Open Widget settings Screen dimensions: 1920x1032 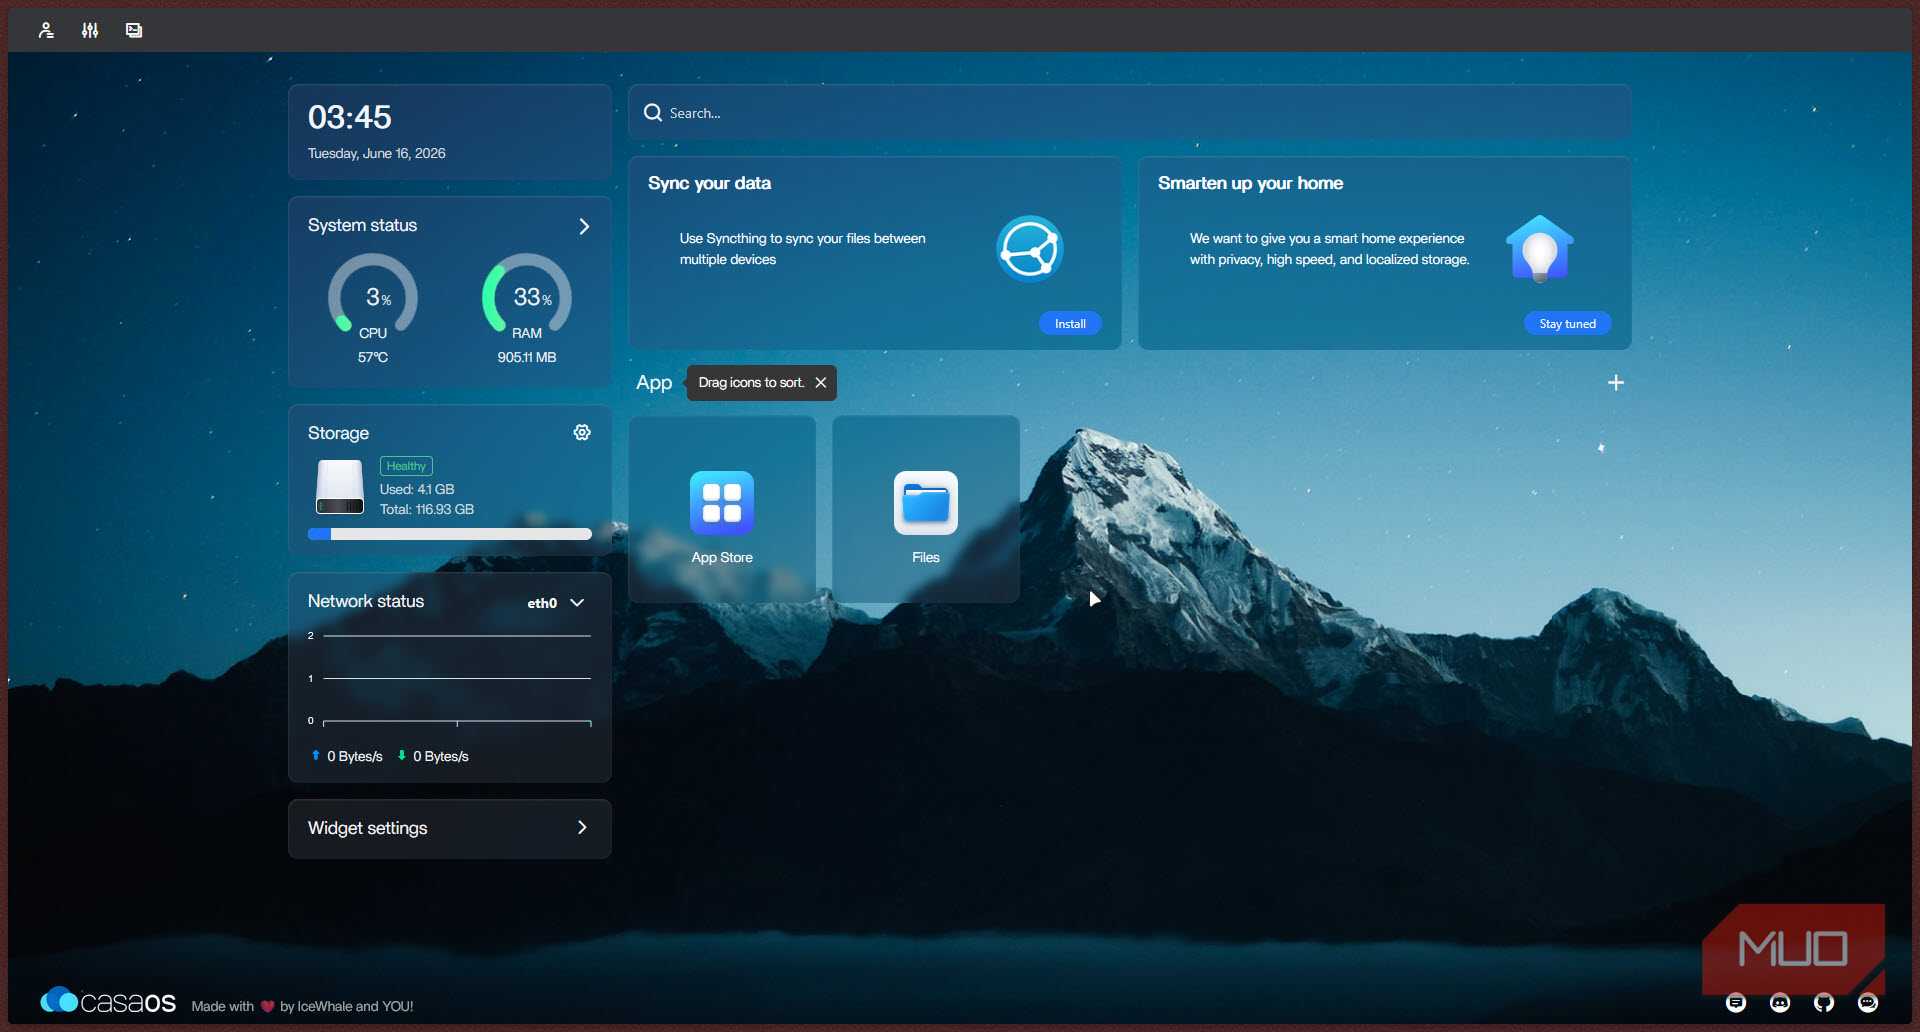click(x=450, y=828)
